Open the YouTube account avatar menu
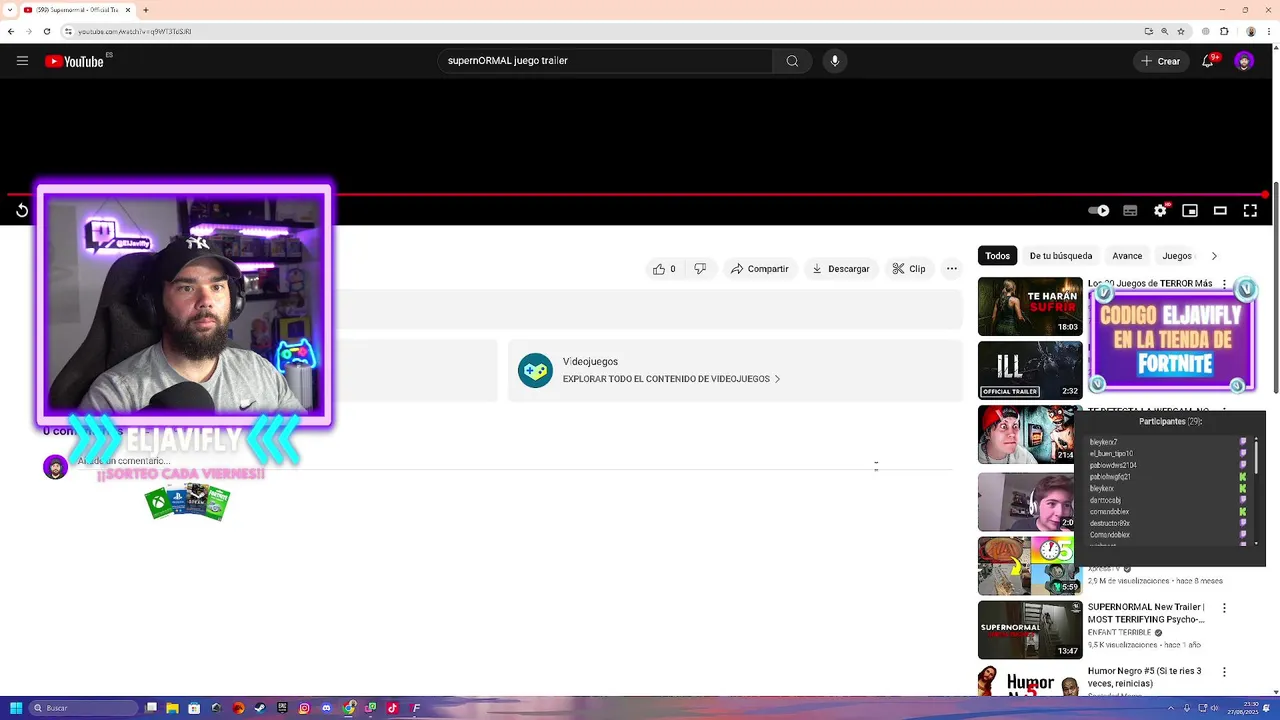Screen dimensions: 1280x720 (1244, 61)
